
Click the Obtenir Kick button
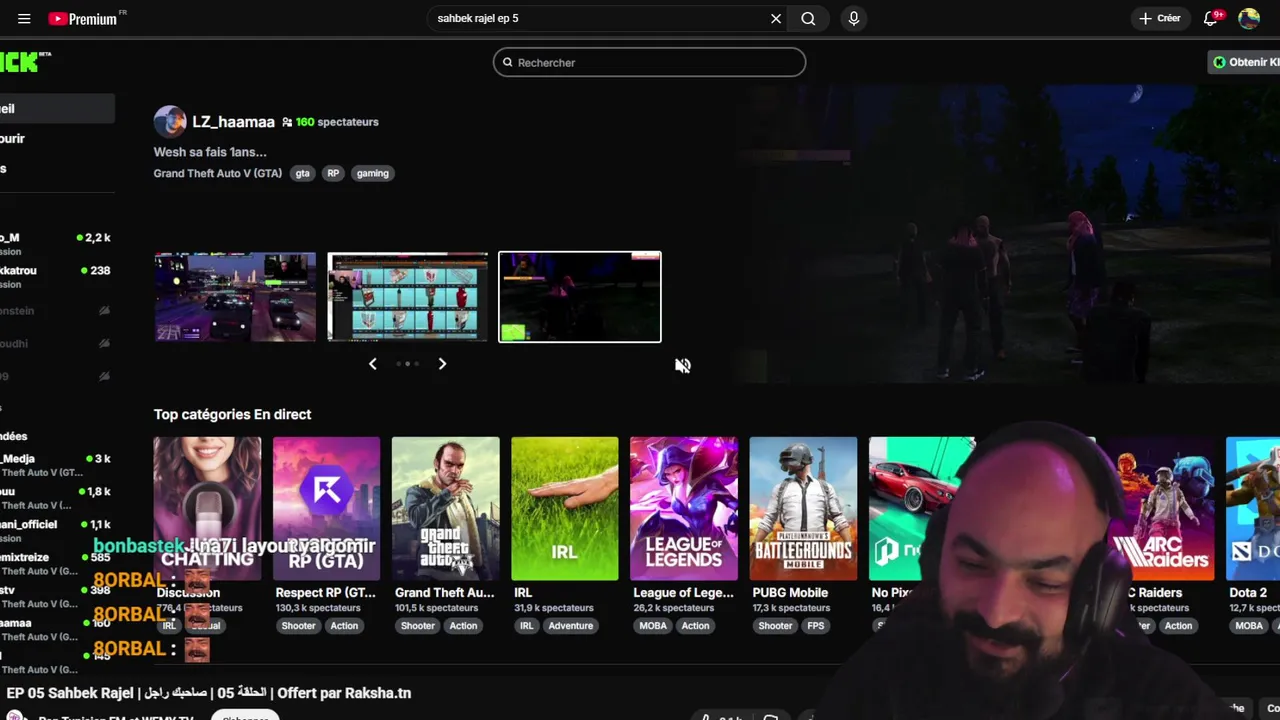tap(1244, 62)
